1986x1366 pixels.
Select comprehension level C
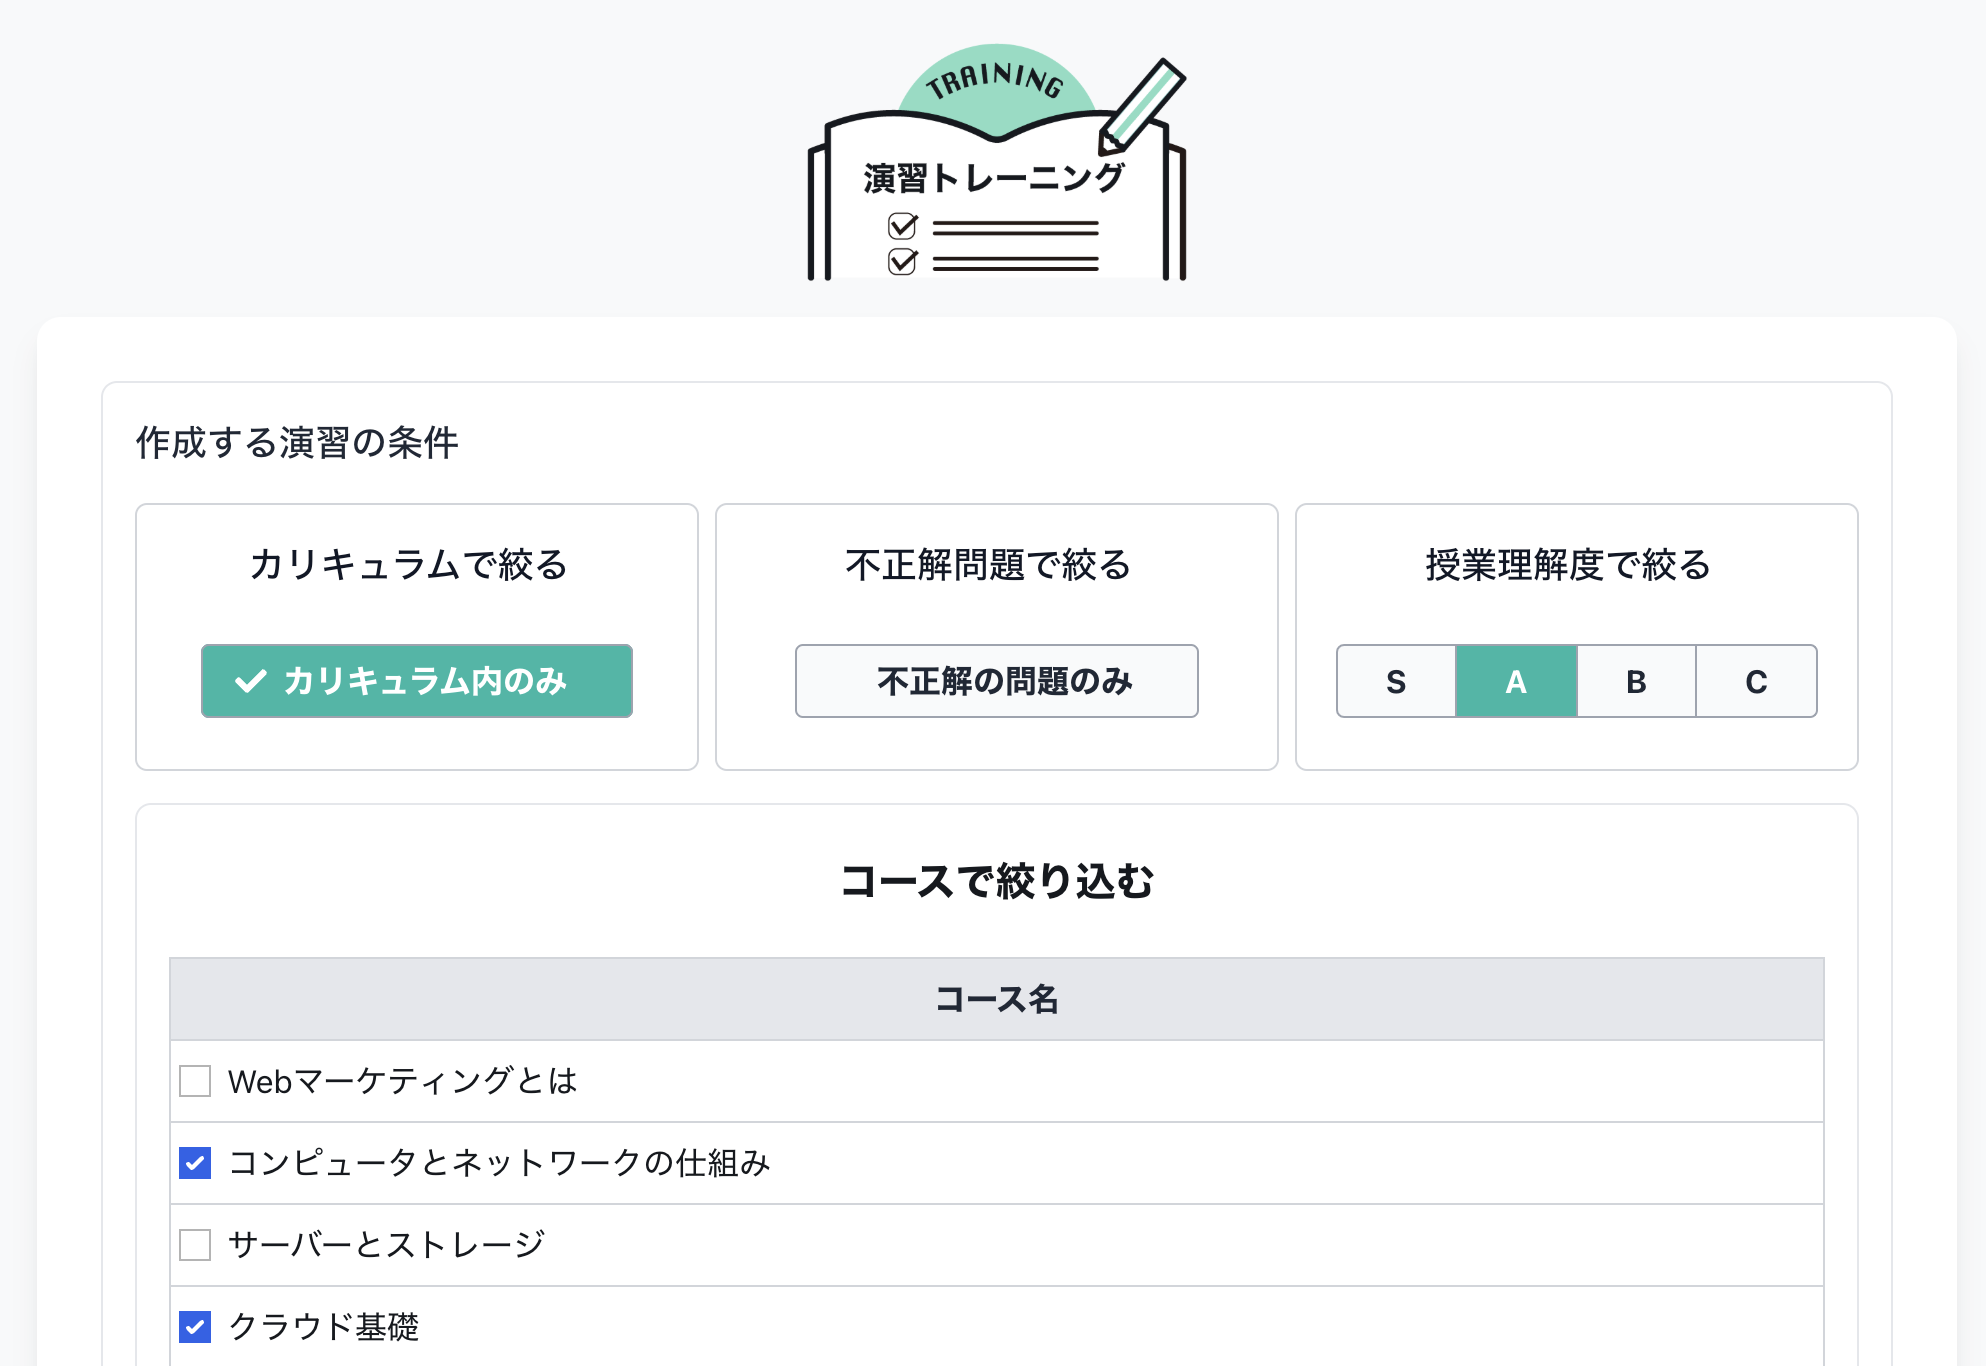coord(1756,681)
